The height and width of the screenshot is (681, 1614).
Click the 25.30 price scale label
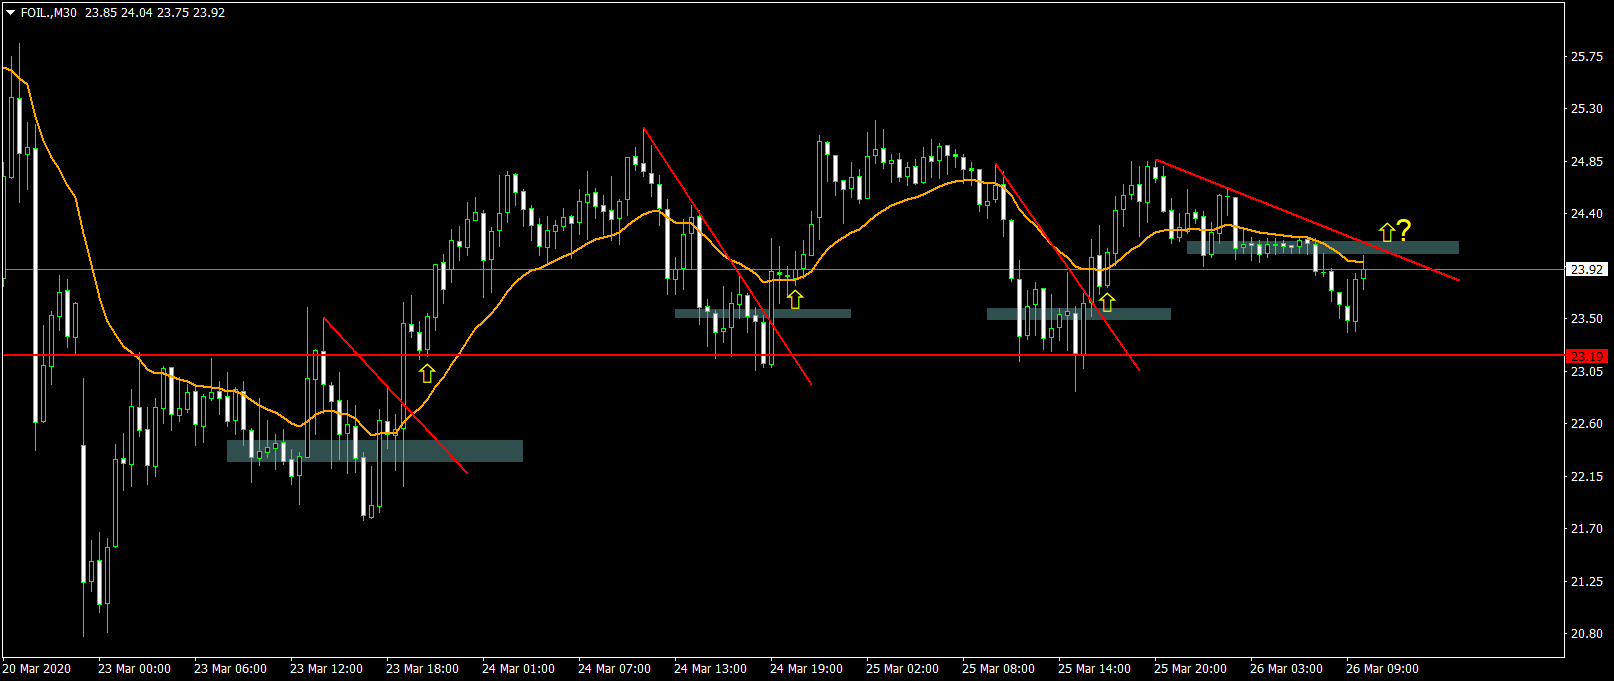click(1587, 109)
